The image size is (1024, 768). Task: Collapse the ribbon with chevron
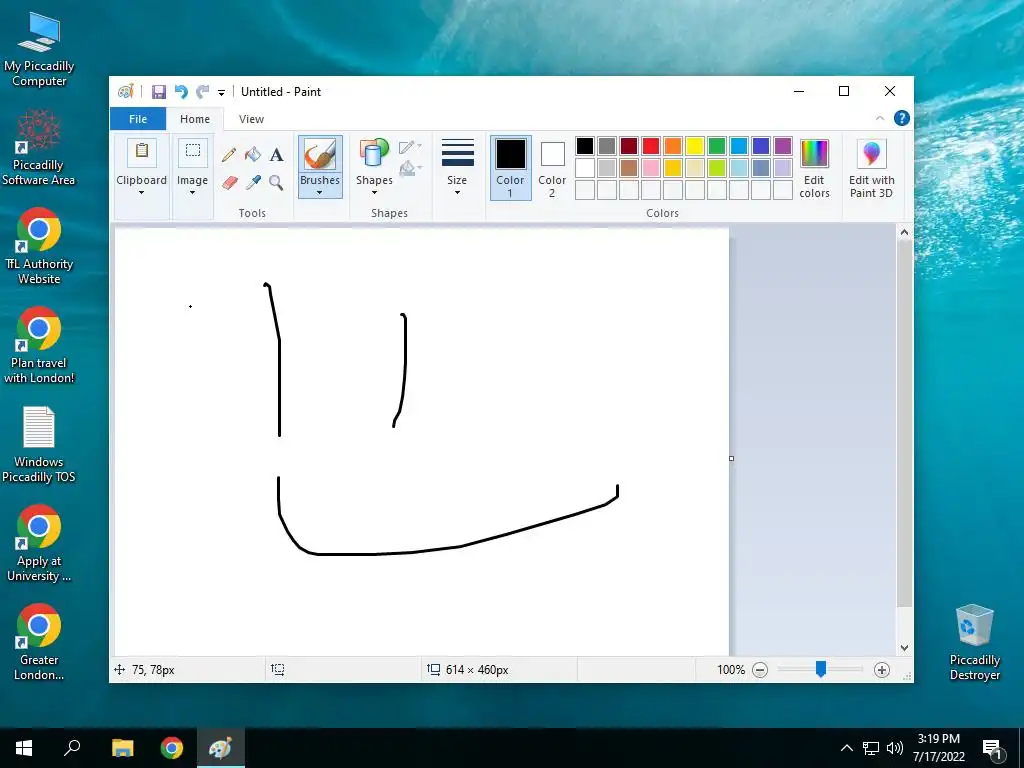coord(880,118)
